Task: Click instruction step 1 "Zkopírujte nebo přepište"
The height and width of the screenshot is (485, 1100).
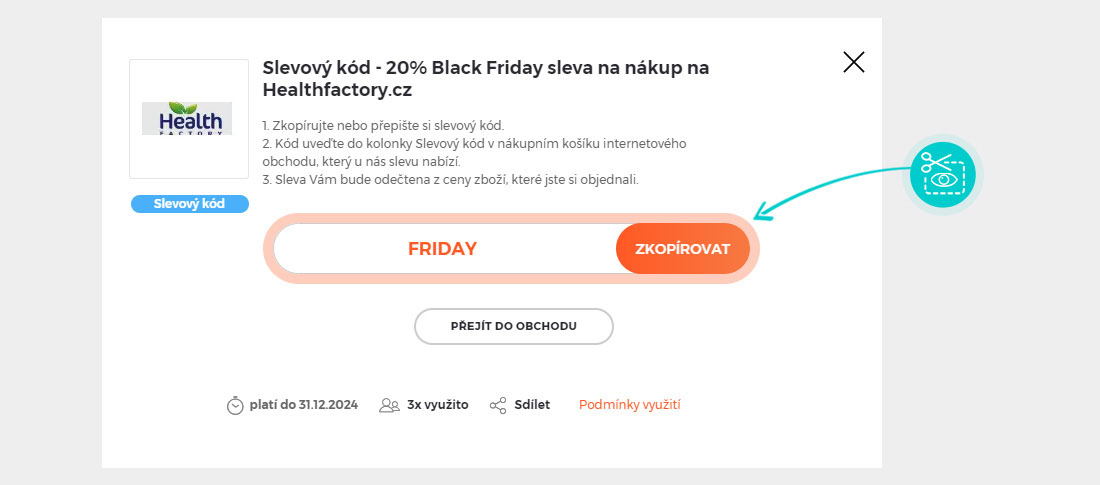Action: pyautogui.click(x=383, y=126)
